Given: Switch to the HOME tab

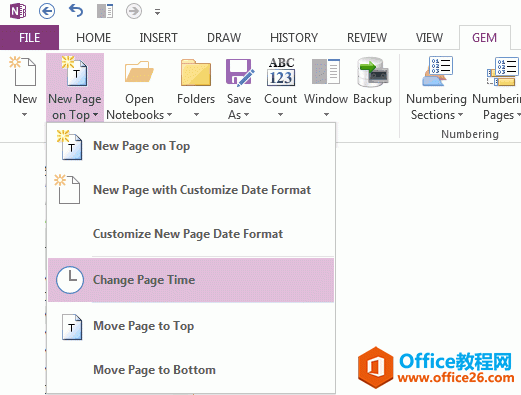Looking at the screenshot, I should tap(93, 38).
